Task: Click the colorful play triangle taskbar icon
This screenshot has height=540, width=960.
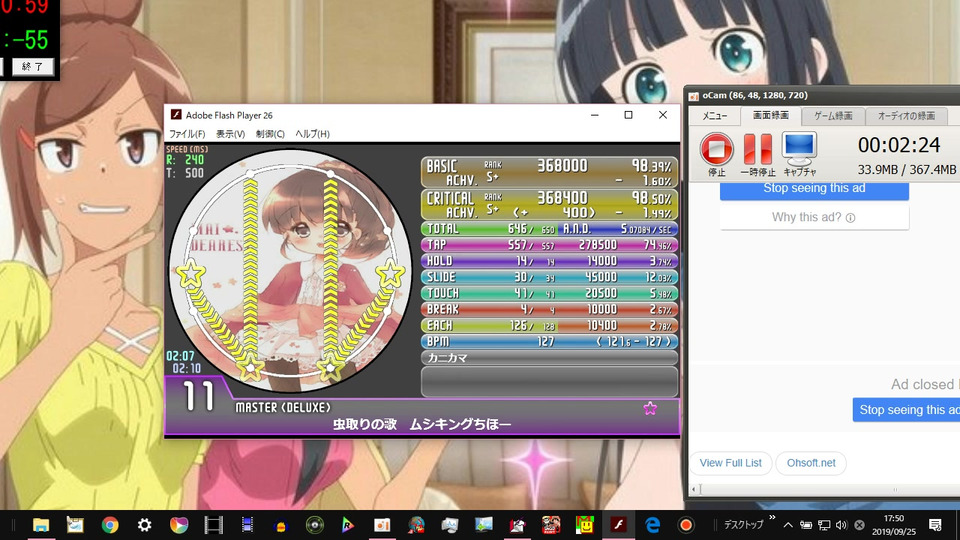Action: point(348,525)
